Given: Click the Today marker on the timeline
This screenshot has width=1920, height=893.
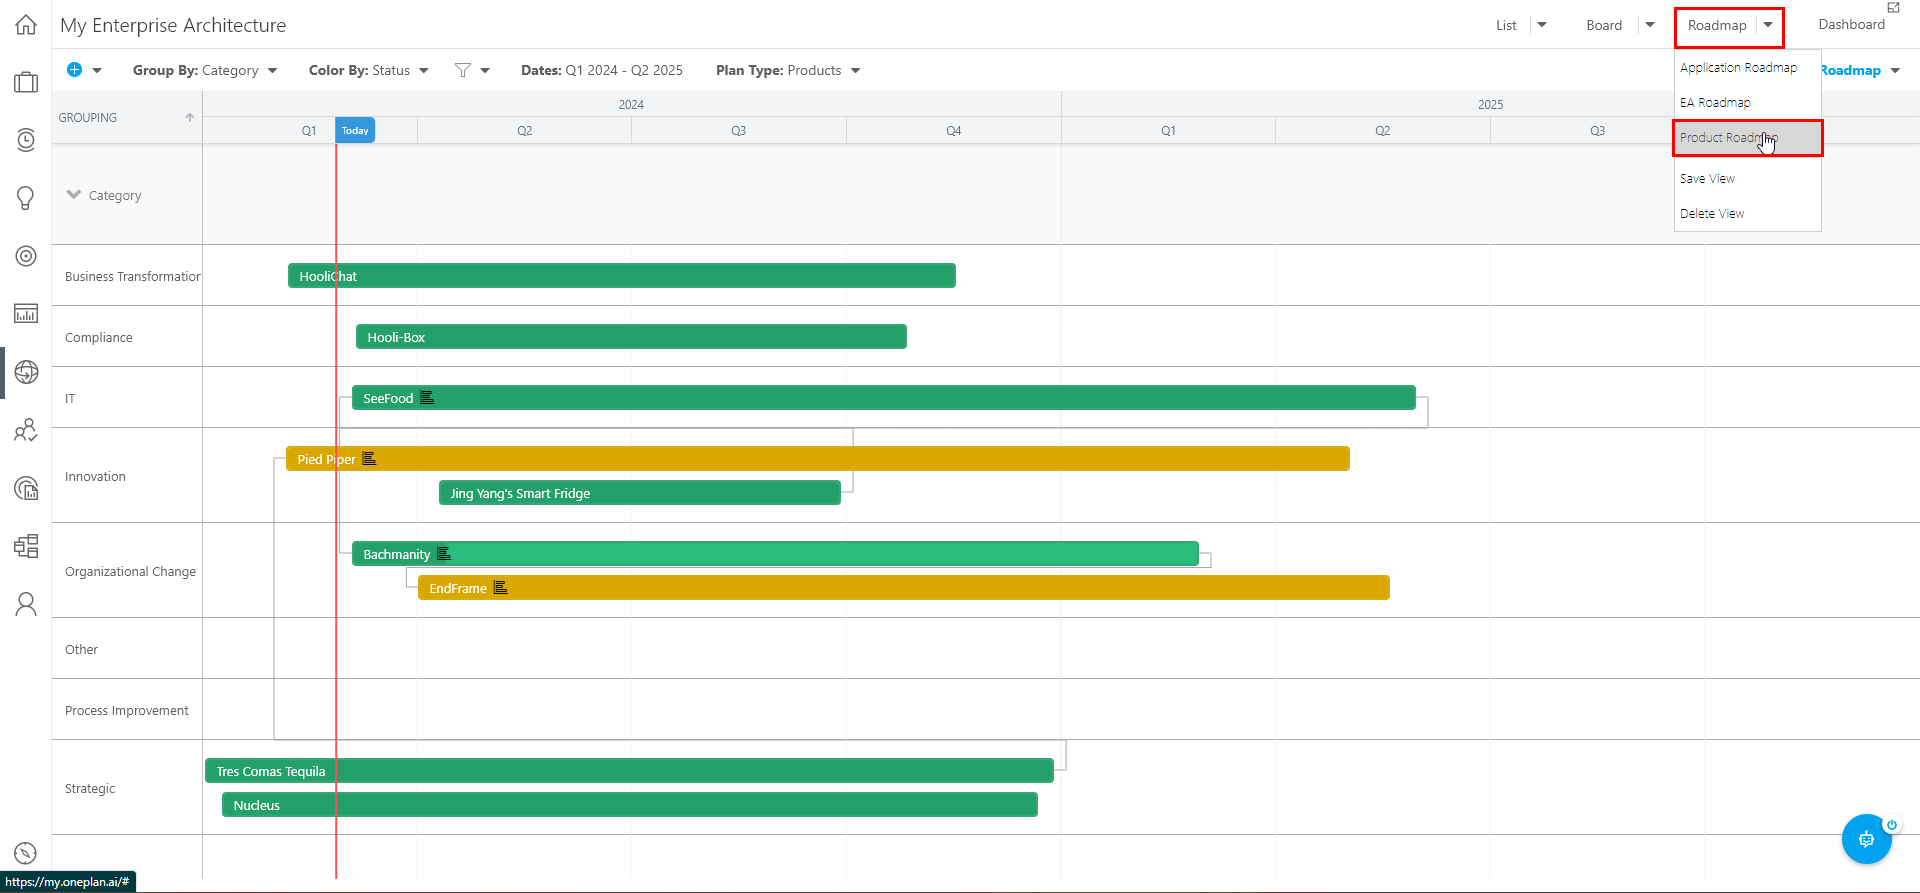Looking at the screenshot, I should point(355,130).
